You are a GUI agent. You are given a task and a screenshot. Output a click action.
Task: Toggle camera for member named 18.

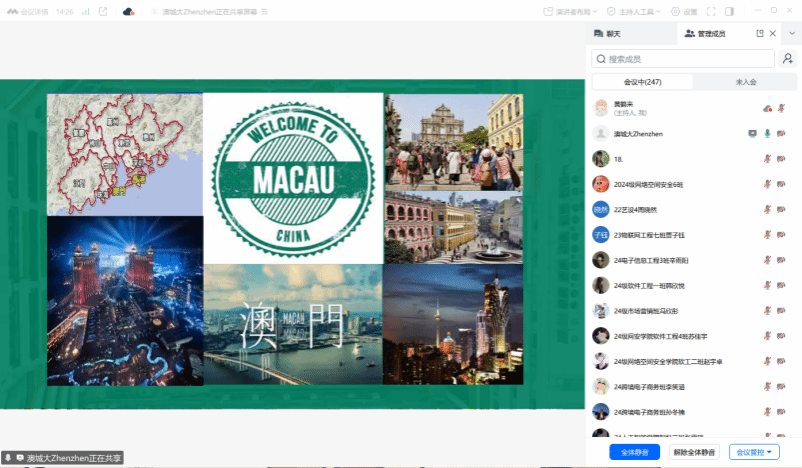780,158
